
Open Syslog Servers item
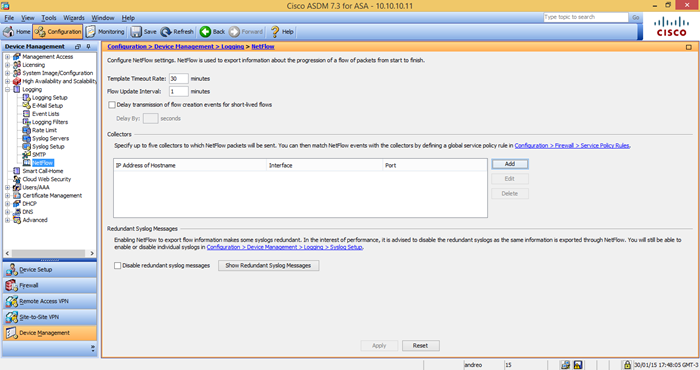point(50,138)
